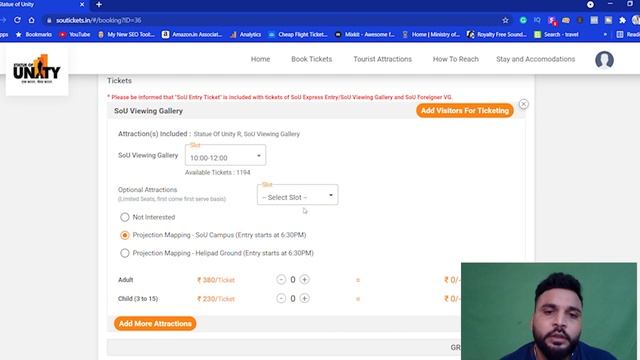This screenshot has height=360, width=640.
Task: Go to the Home menu item
Action: [260, 59]
